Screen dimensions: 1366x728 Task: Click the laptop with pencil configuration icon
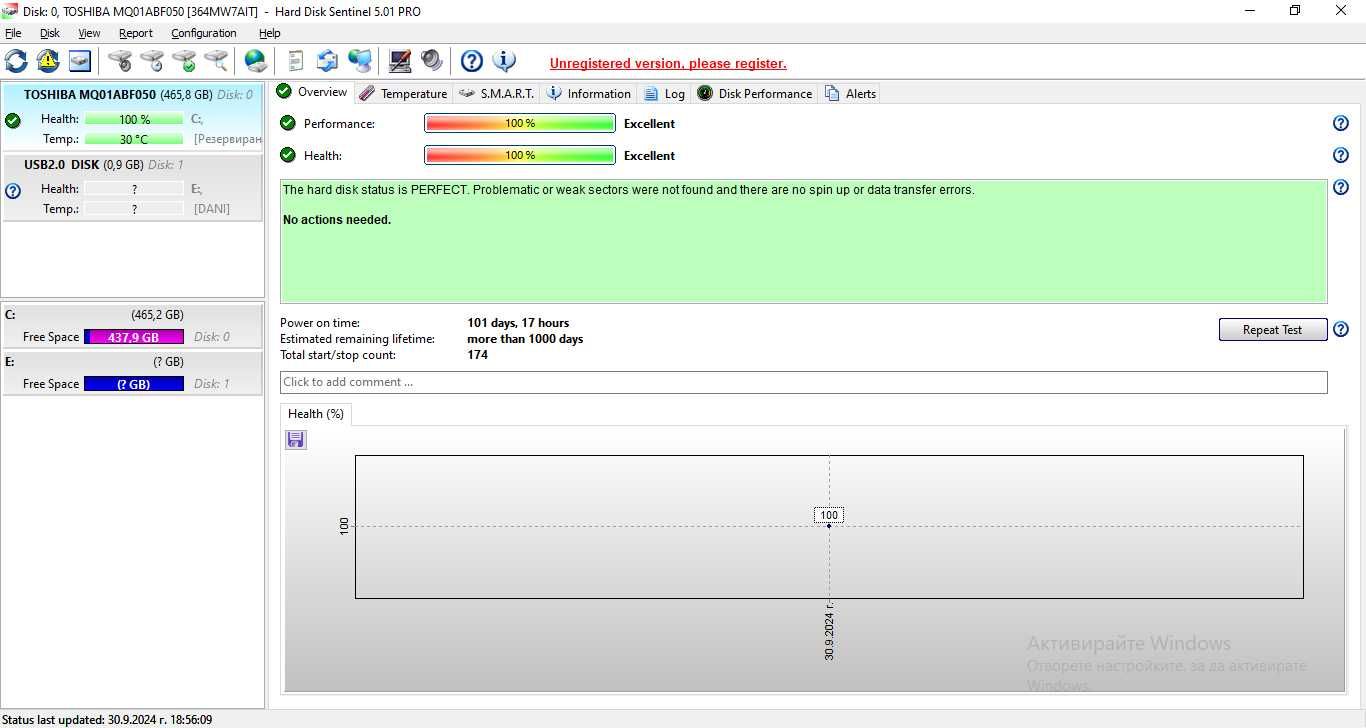[x=400, y=61]
